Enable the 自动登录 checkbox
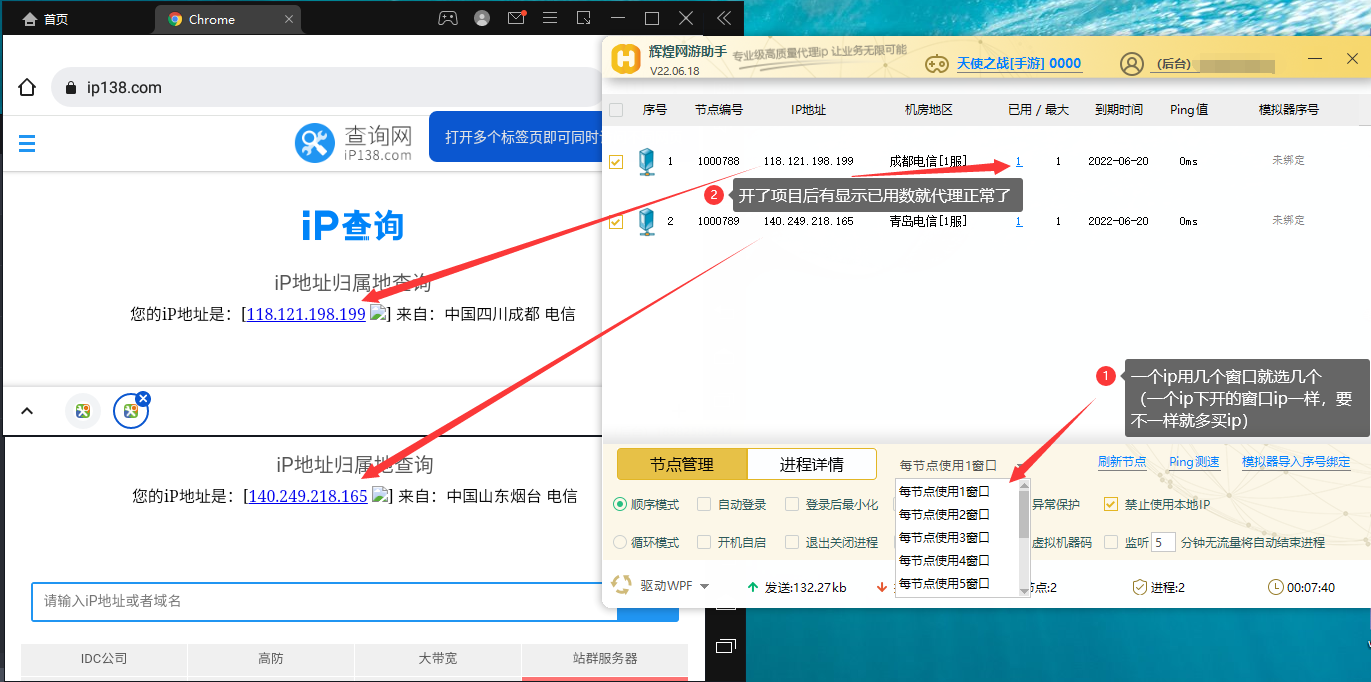This screenshot has width=1371, height=682. tap(704, 505)
